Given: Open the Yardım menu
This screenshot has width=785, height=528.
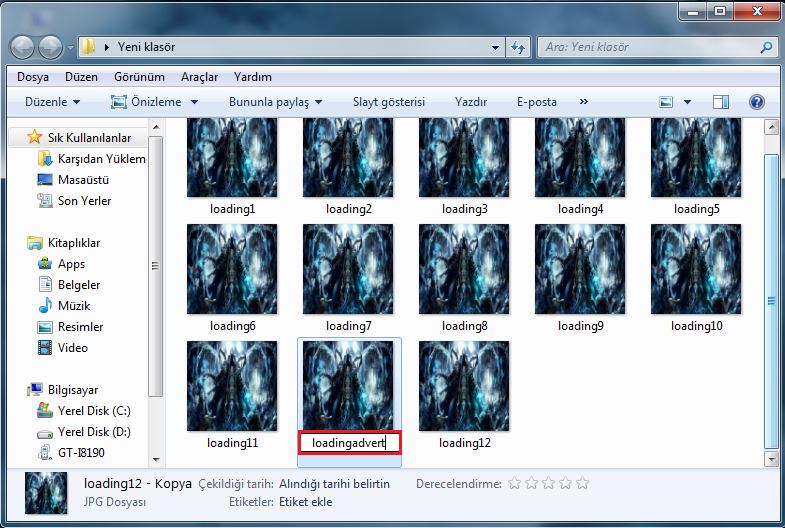Looking at the screenshot, I should (x=253, y=77).
